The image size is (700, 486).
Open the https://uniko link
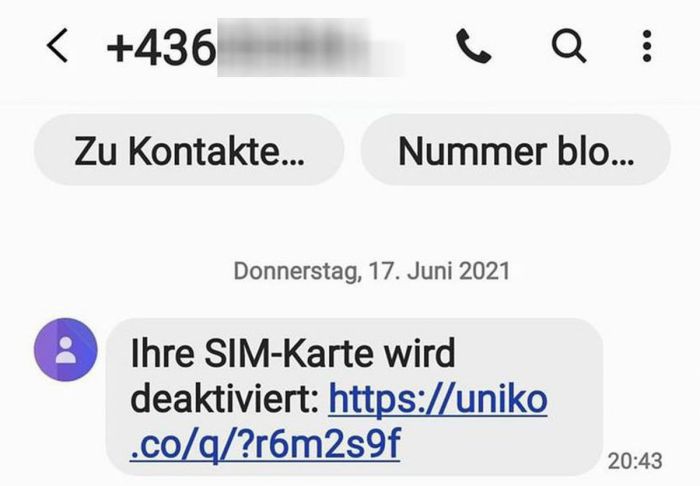(x=438, y=399)
